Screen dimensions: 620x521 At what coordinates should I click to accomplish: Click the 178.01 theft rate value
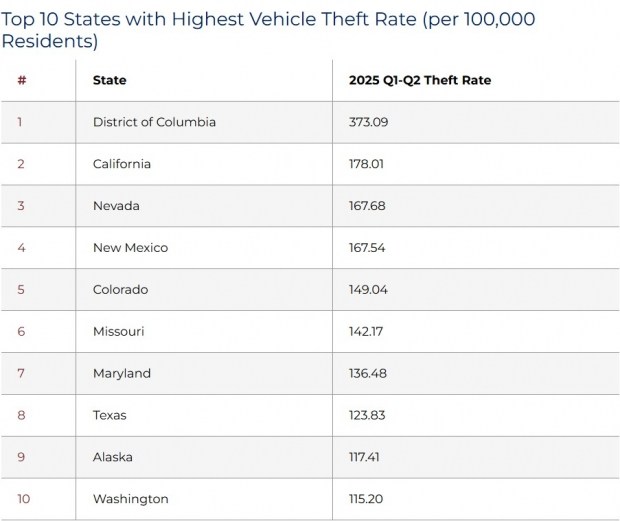(367, 164)
